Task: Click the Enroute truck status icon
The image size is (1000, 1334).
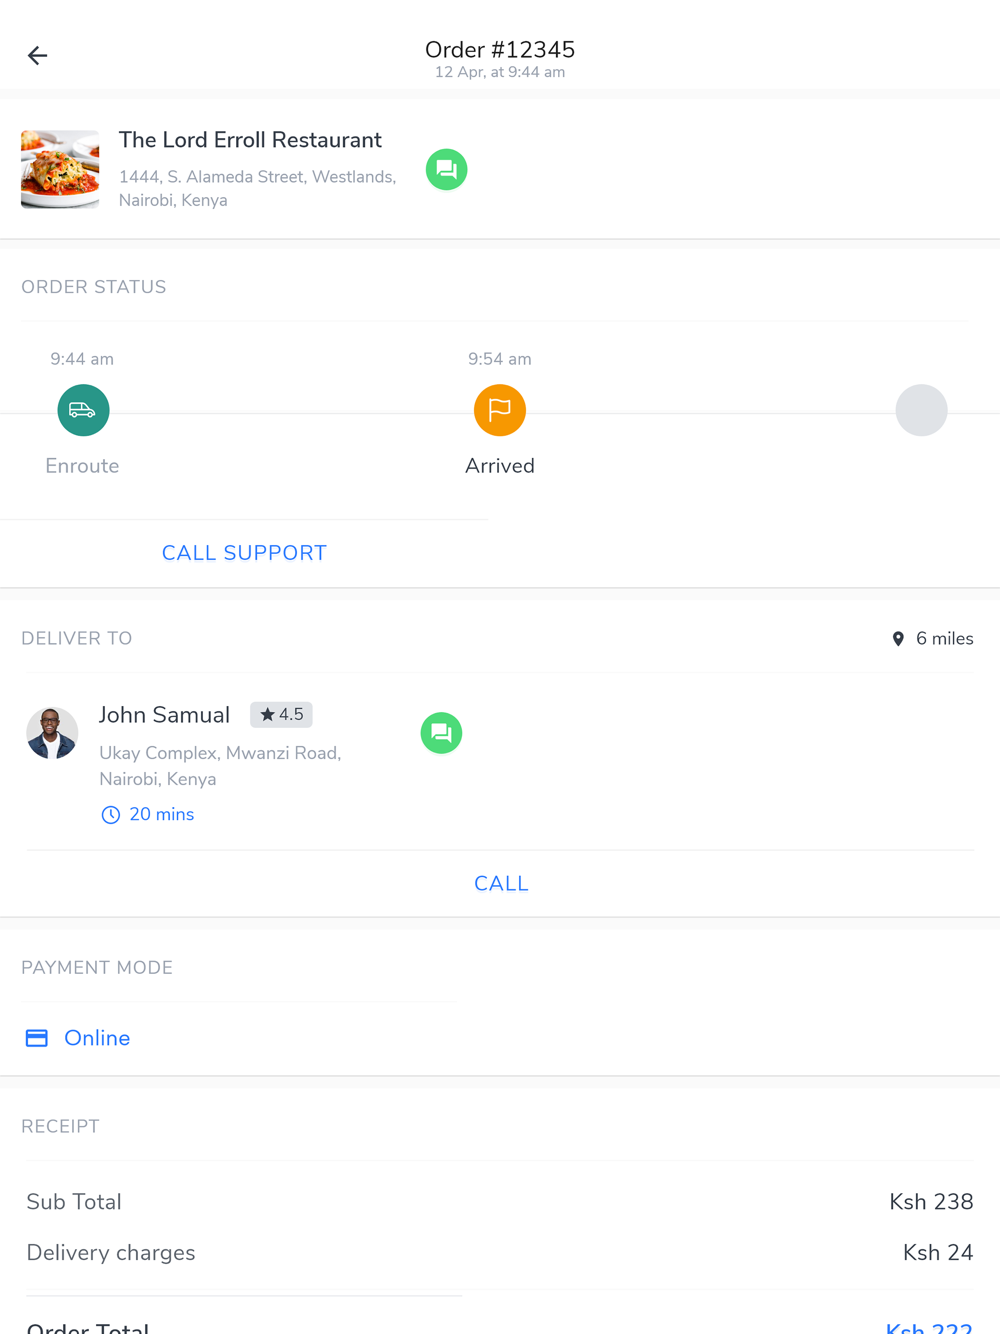Action: click(83, 410)
